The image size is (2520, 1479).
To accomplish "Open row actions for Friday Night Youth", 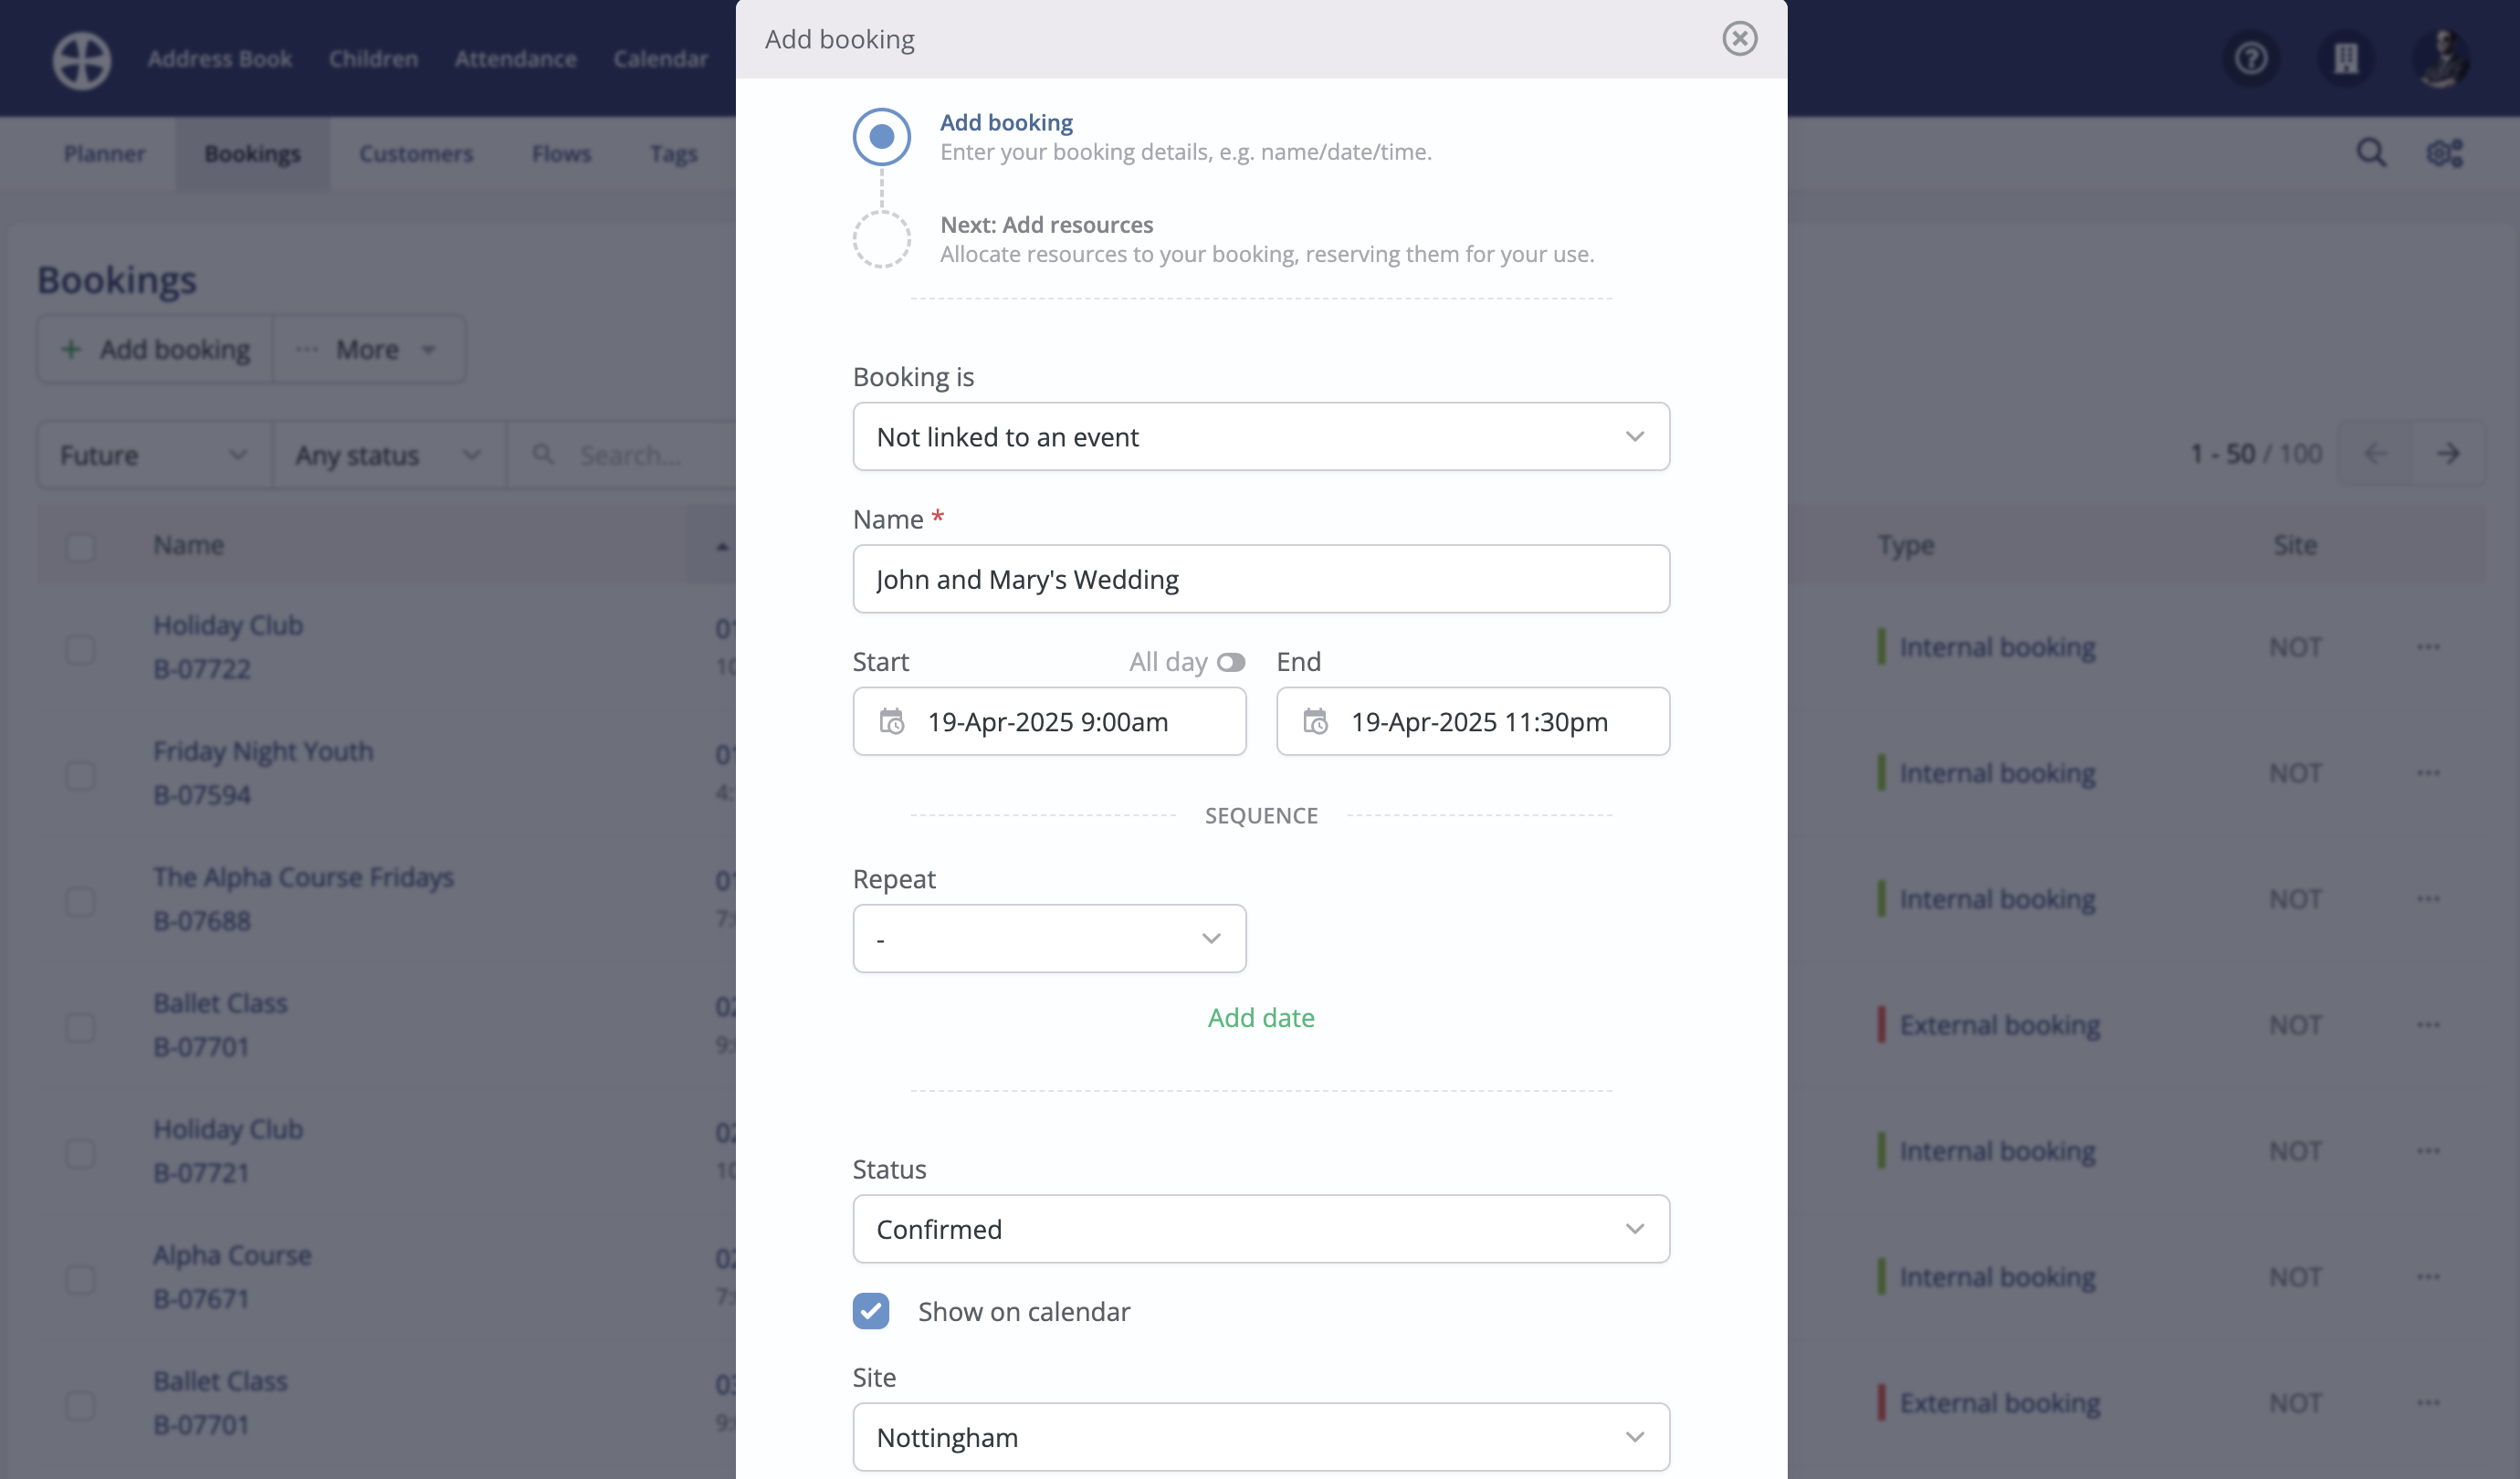I will pos(2428,773).
